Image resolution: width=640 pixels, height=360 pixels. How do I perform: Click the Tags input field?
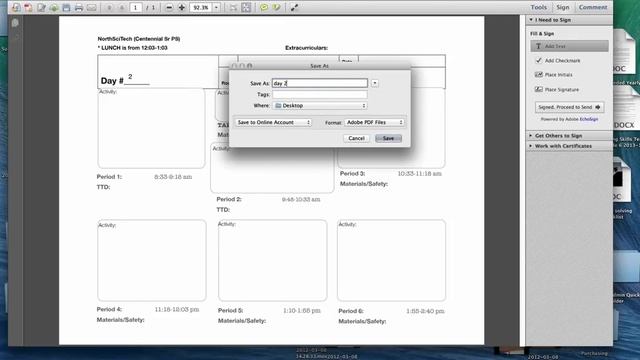tap(320, 95)
